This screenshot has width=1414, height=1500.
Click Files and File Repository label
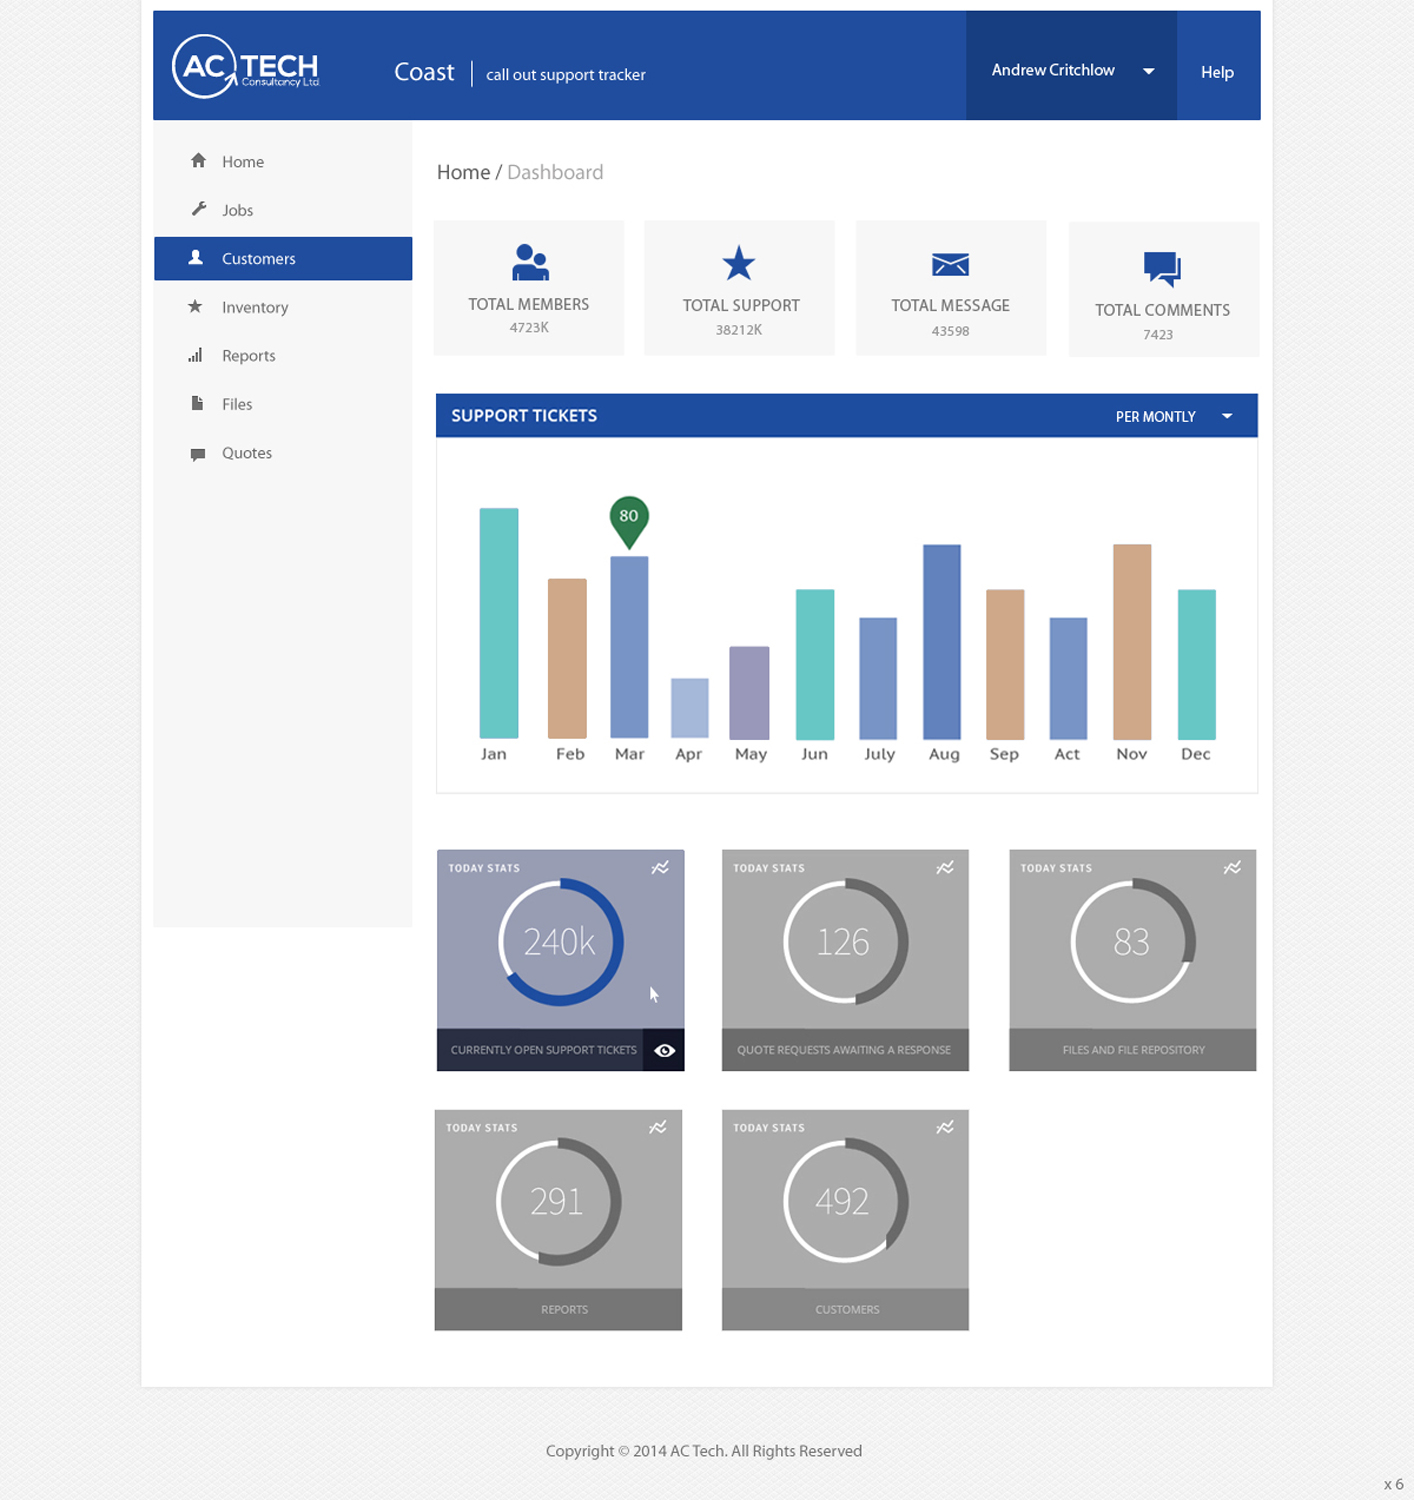[x=1133, y=1050]
